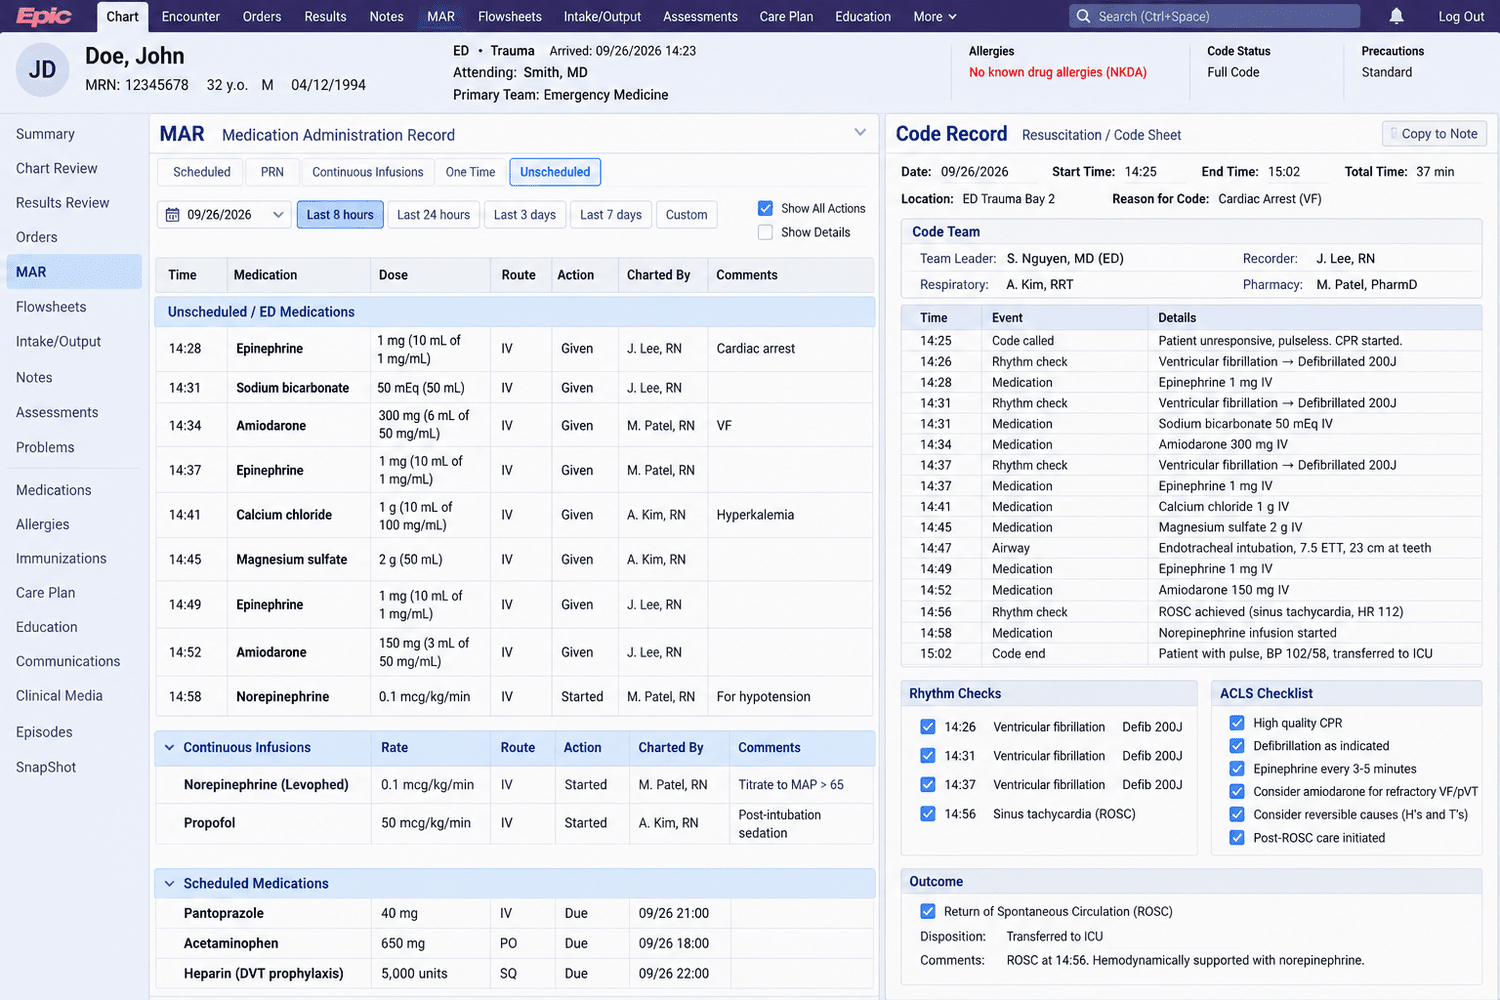Click No known drug allergies text
The height and width of the screenshot is (1000, 1500).
pos(1058,72)
